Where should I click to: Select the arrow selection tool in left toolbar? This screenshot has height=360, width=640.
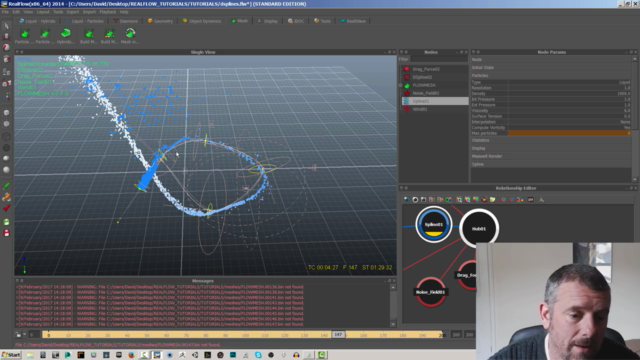[6, 26]
